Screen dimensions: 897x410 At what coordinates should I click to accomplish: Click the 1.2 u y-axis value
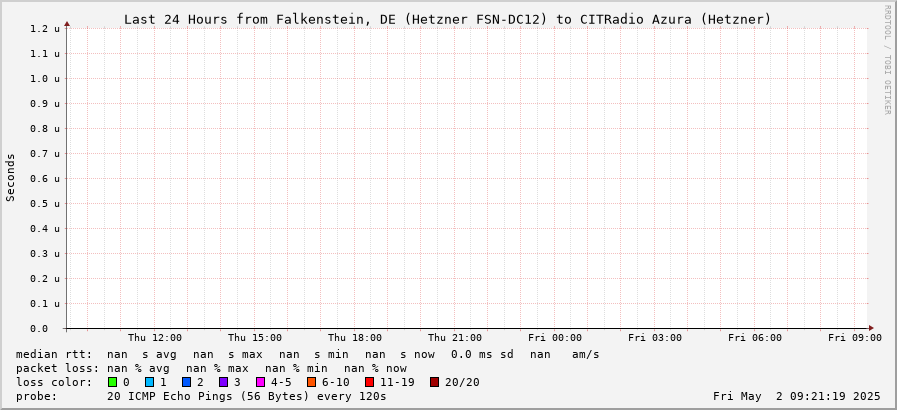point(45,29)
